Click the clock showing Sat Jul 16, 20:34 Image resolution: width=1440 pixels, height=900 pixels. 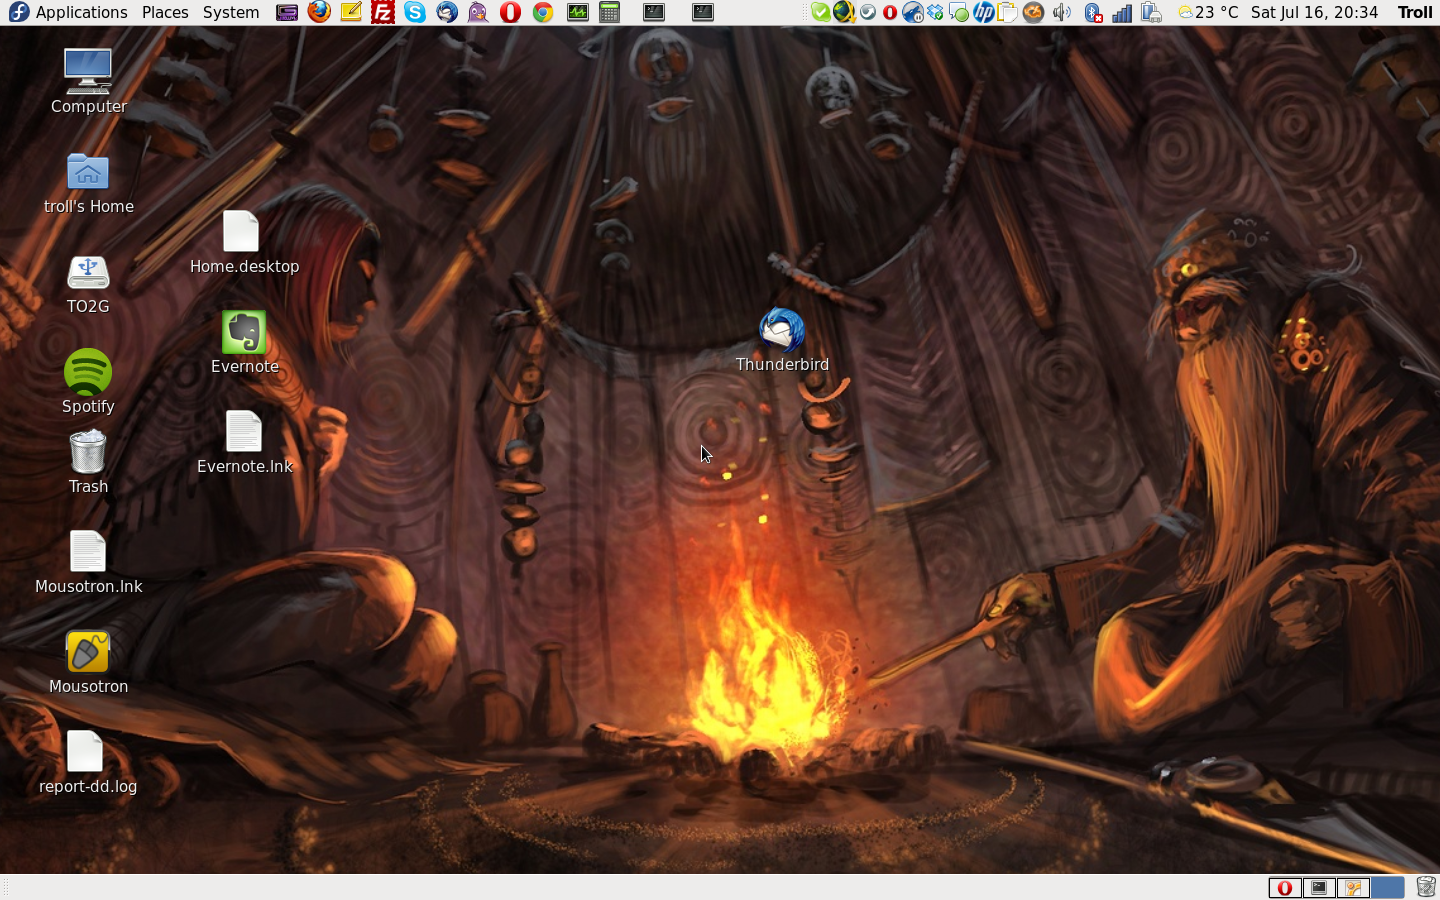pyautogui.click(x=1314, y=12)
